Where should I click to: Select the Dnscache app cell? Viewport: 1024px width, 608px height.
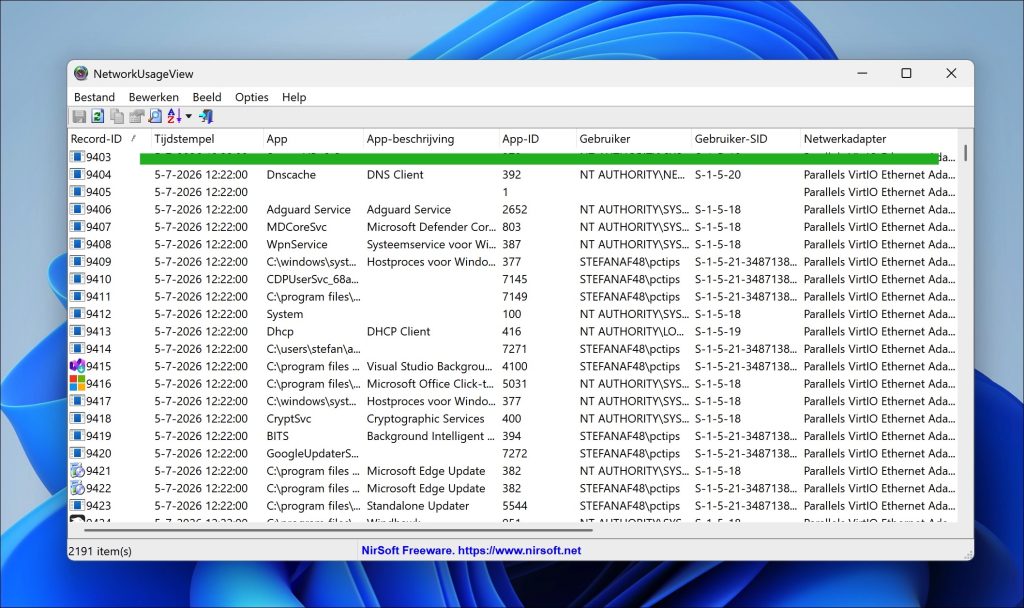pos(291,175)
